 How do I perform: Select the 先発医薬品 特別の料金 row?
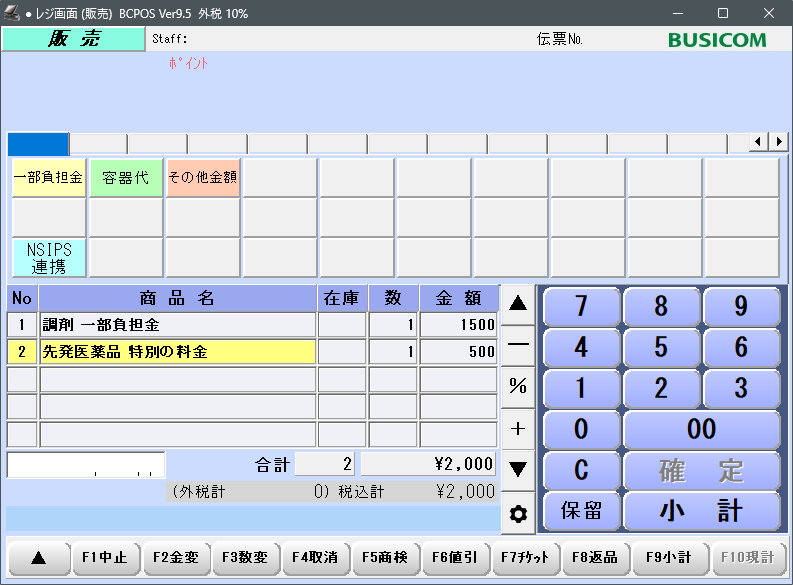pos(177,352)
